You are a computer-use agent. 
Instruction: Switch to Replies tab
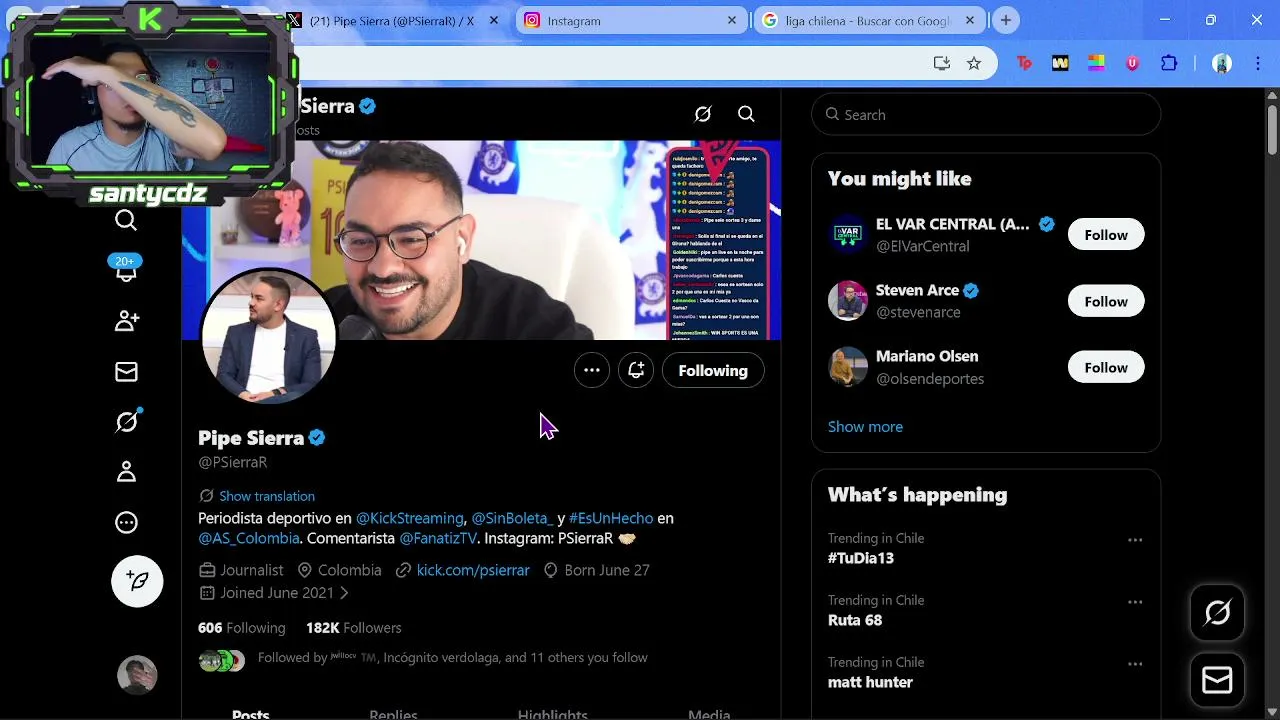(x=393, y=712)
